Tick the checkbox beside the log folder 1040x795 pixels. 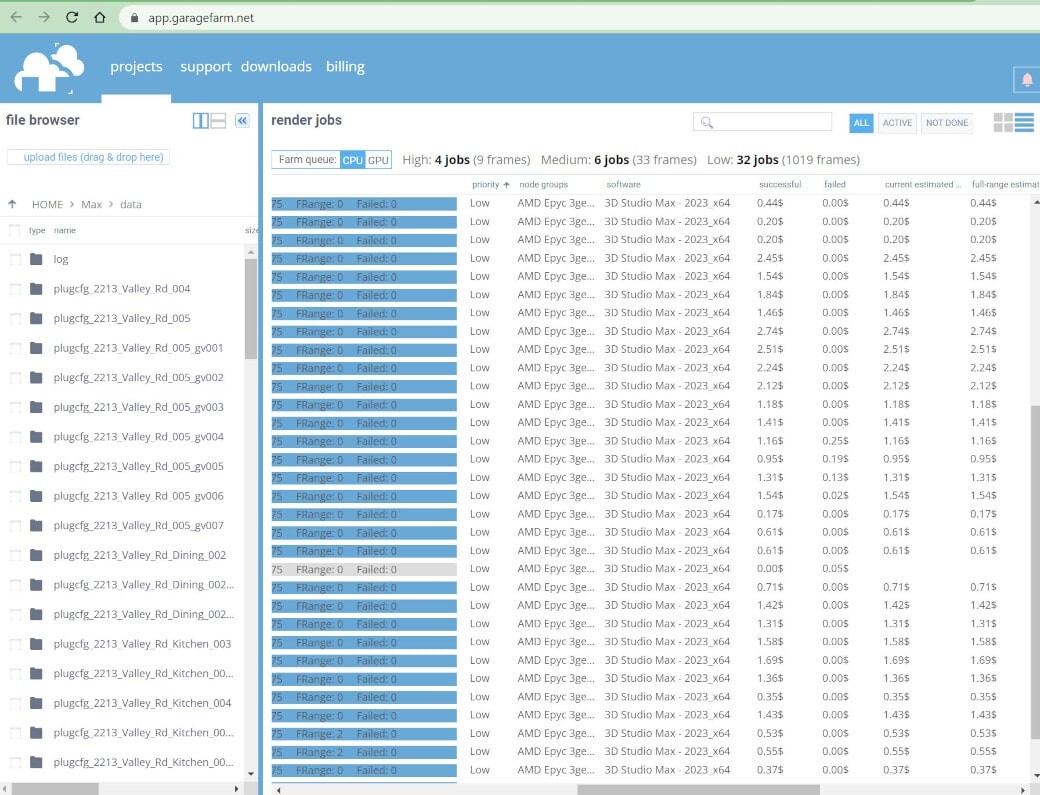click(x=15, y=259)
